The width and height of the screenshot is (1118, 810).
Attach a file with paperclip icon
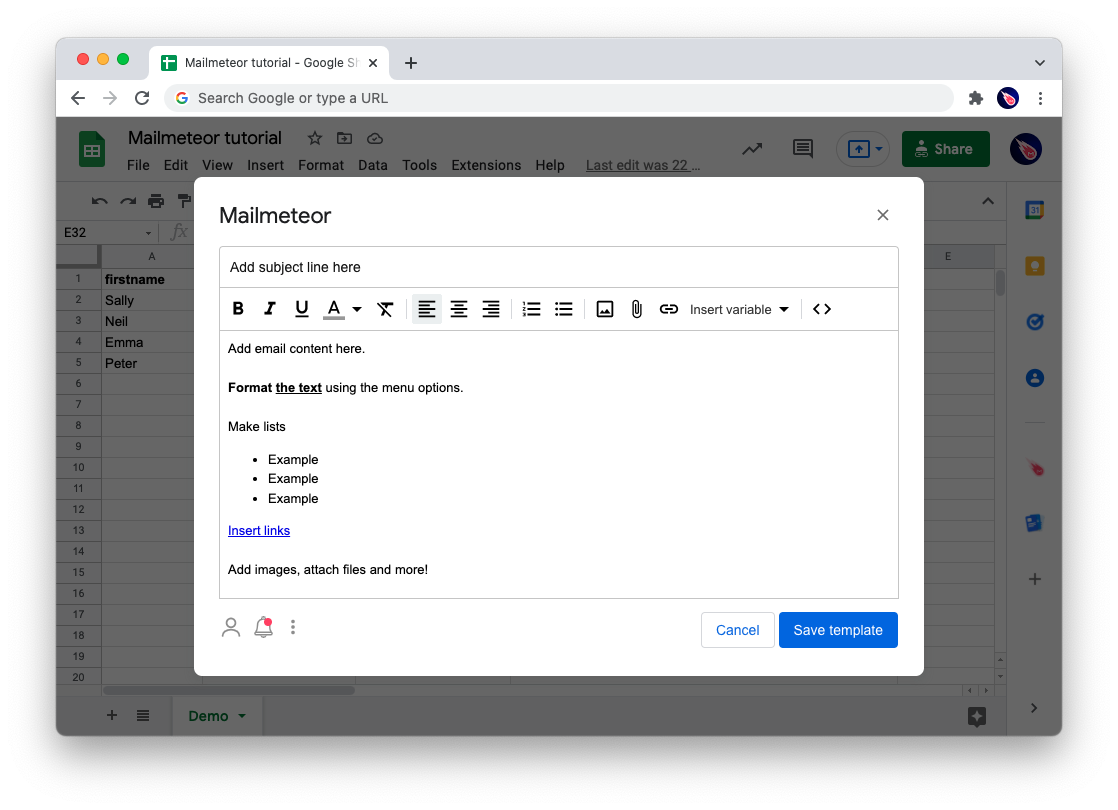637,309
